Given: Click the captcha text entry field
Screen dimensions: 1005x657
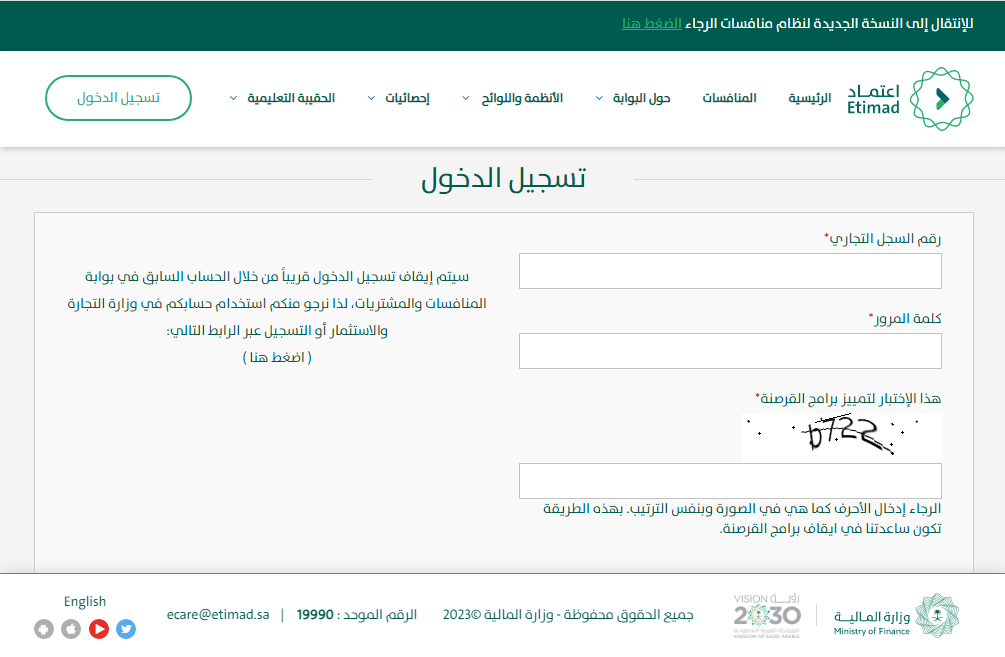Looking at the screenshot, I should pos(730,481).
